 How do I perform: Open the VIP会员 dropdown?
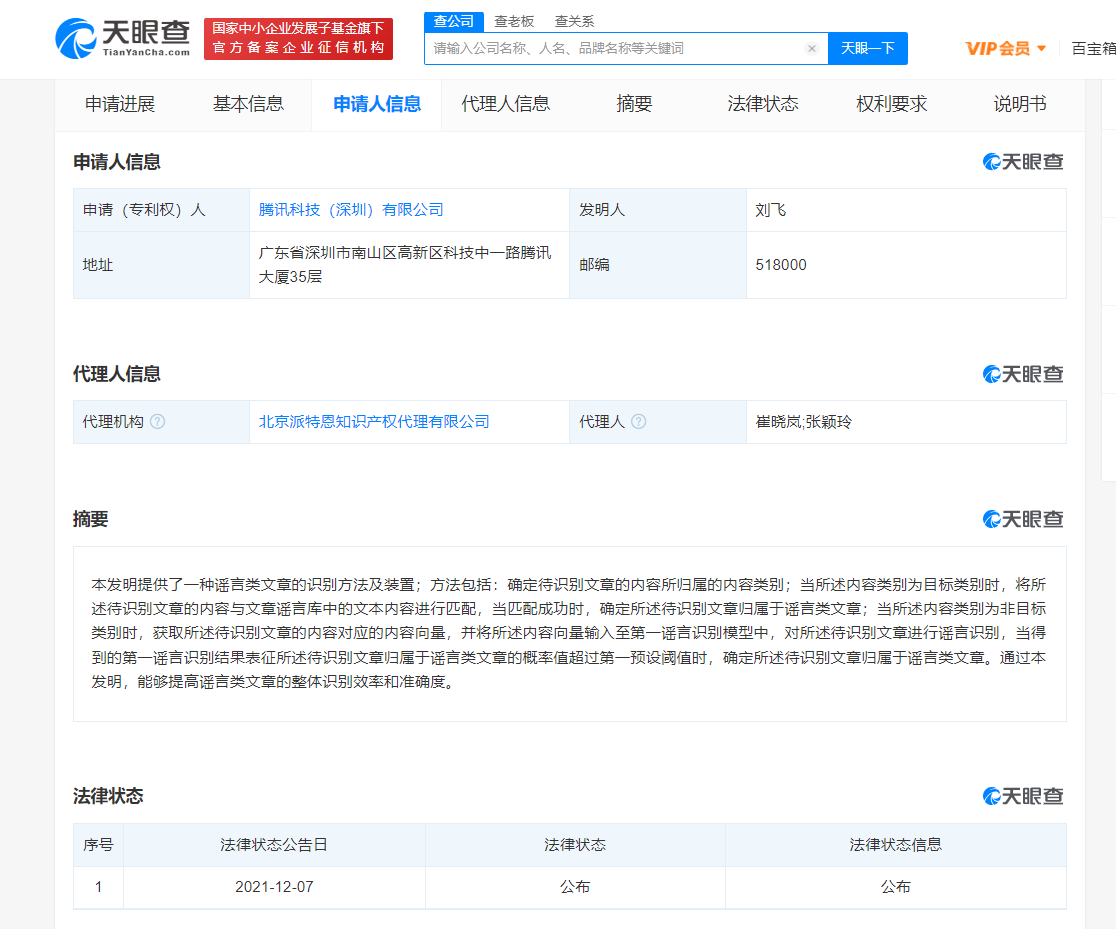pyautogui.click(x=1005, y=48)
